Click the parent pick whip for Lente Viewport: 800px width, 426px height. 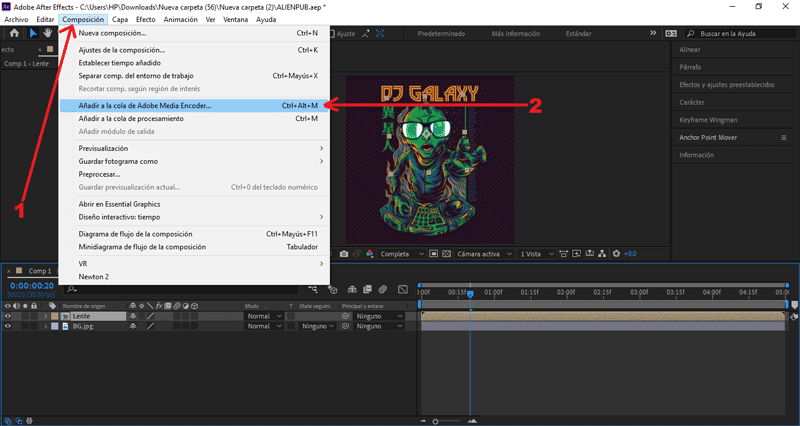[x=345, y=316]
